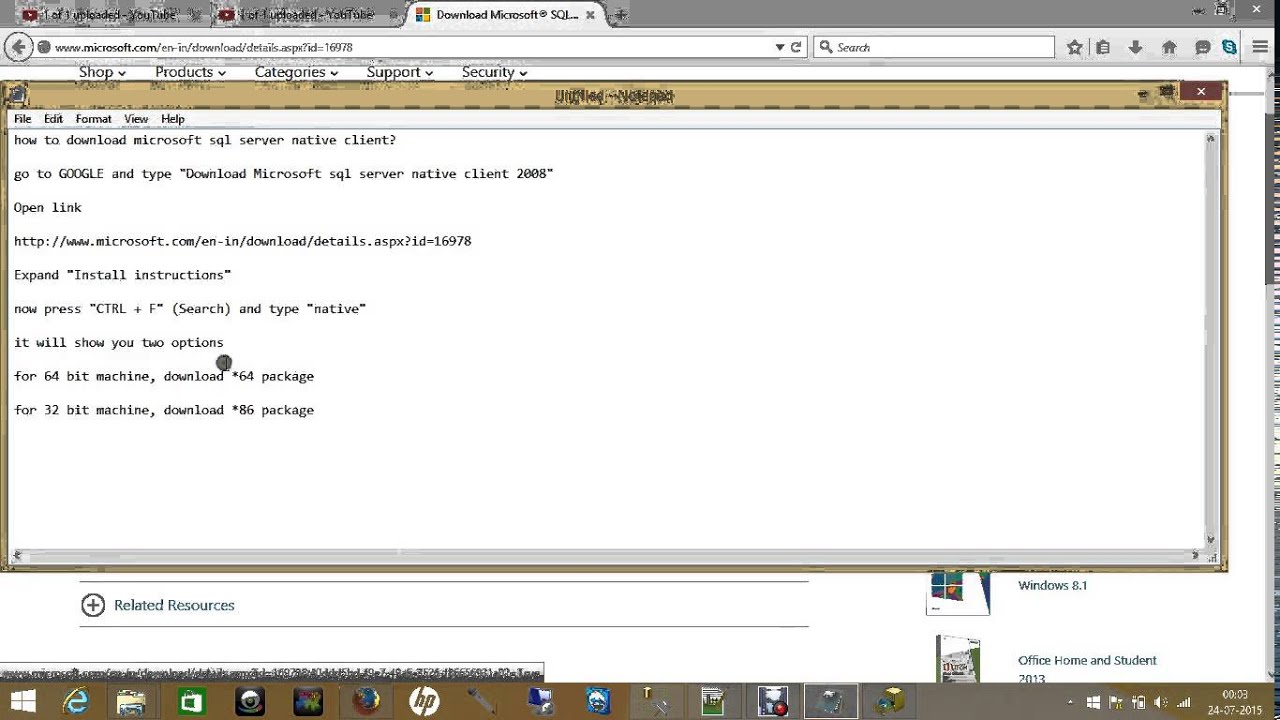Select the Download Microsoft SQL tab
Screen dimensions: 1280x720
point(505,15)
